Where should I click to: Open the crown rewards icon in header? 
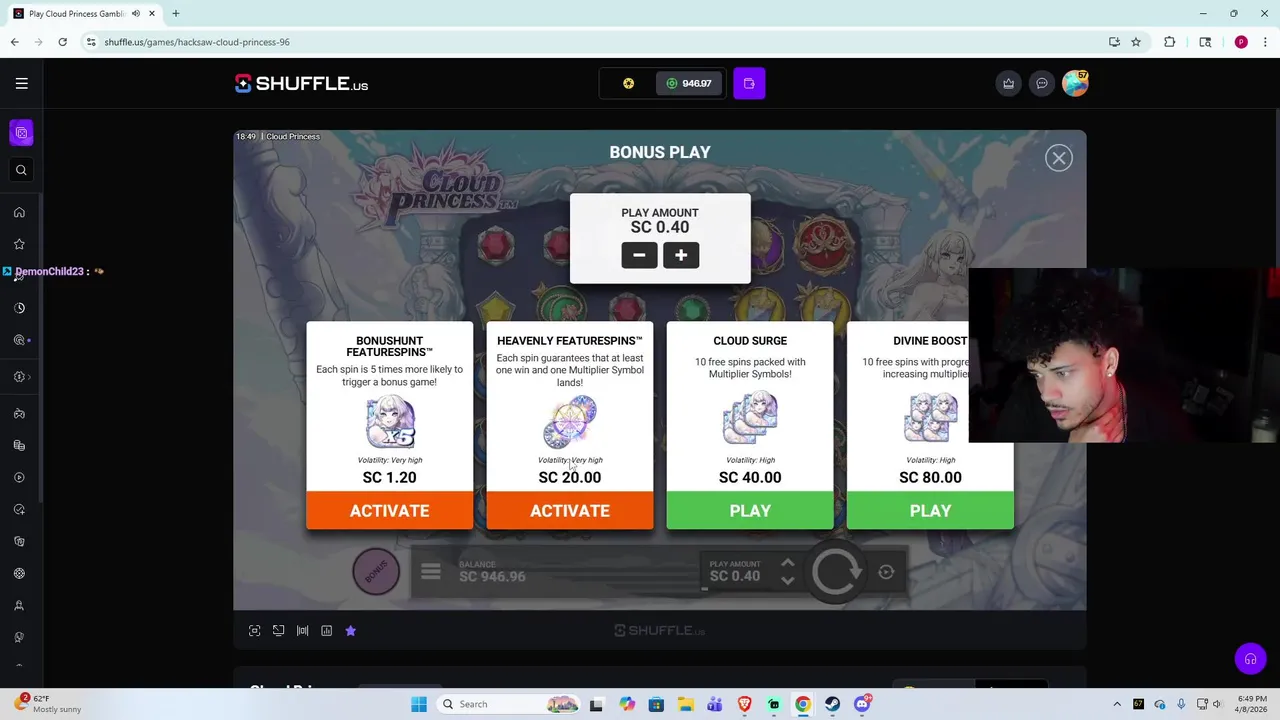1008,83
